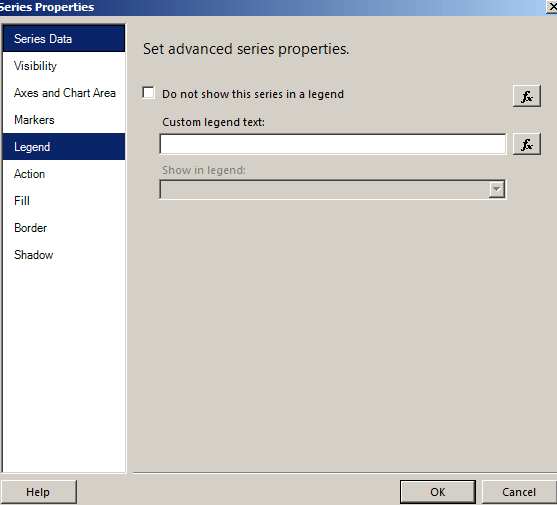
Task: Go to the Shadow page
Action: tap(64, 255)
